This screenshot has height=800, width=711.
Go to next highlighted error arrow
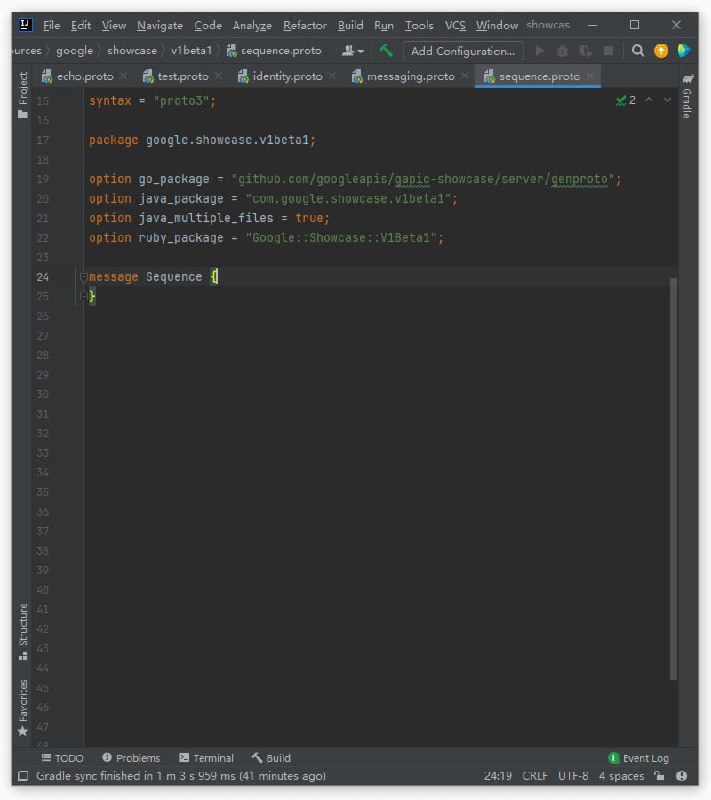[x=667, y=100]
